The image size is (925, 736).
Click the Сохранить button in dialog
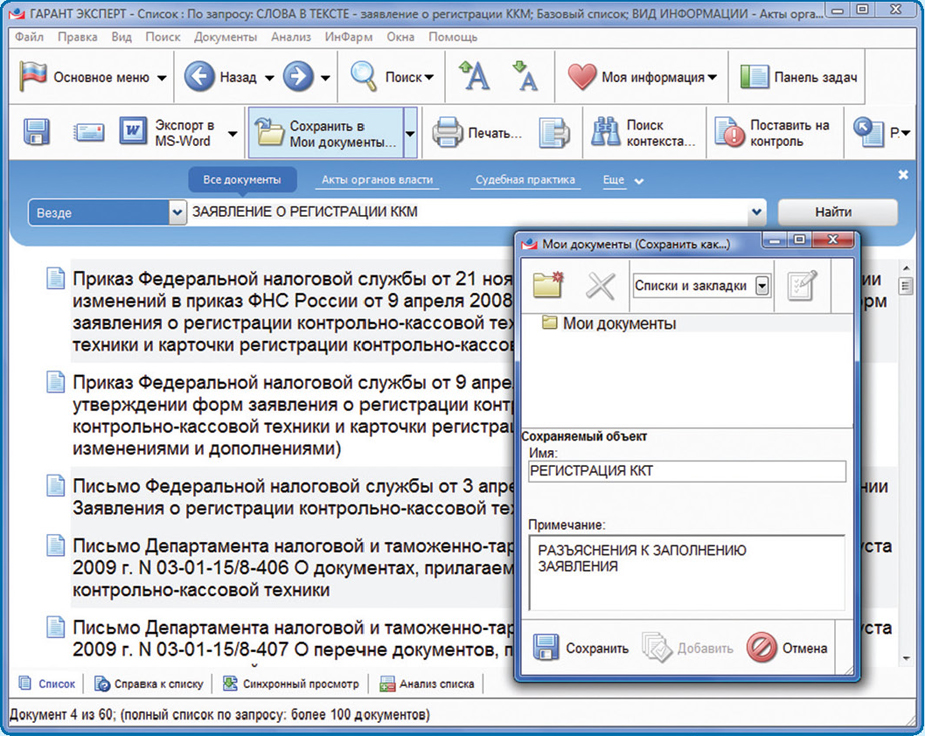581,648
